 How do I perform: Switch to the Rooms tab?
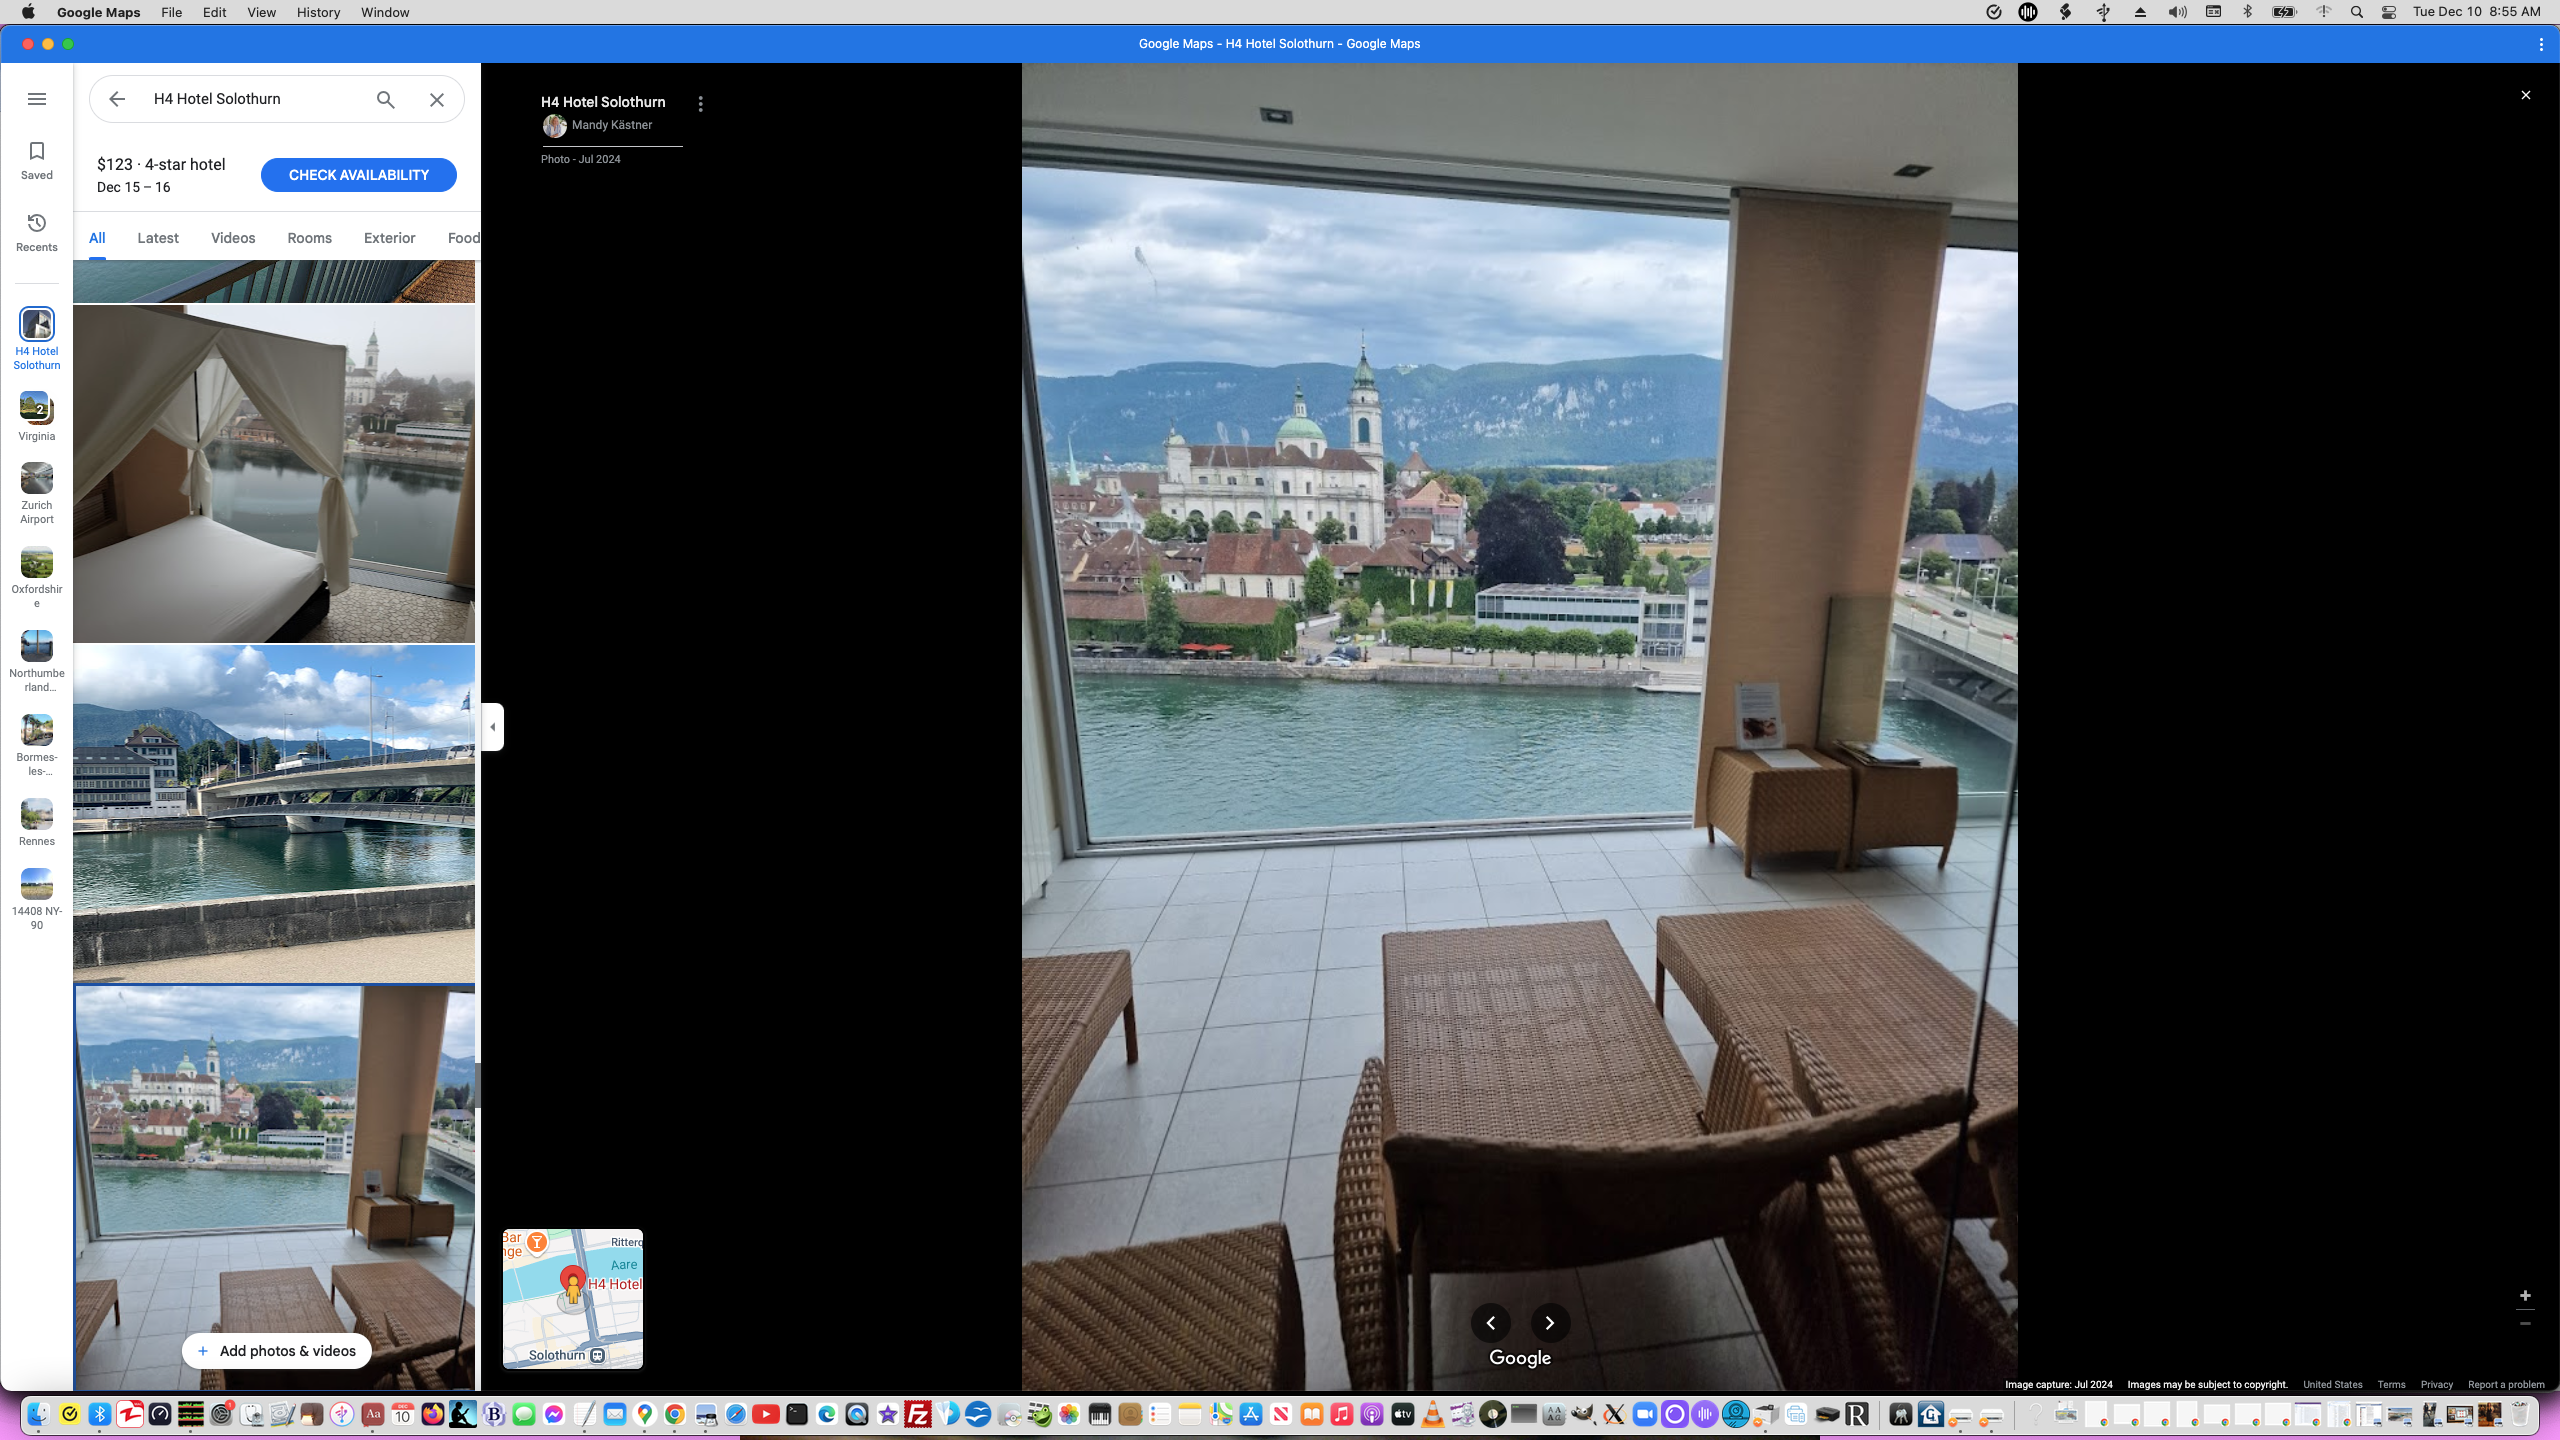click(x=309, y=238)
